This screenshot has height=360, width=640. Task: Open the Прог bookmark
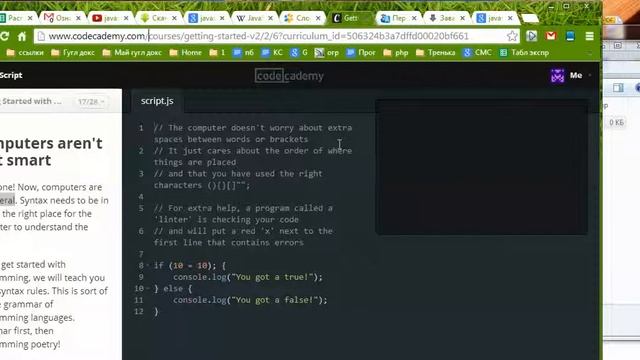361,53
